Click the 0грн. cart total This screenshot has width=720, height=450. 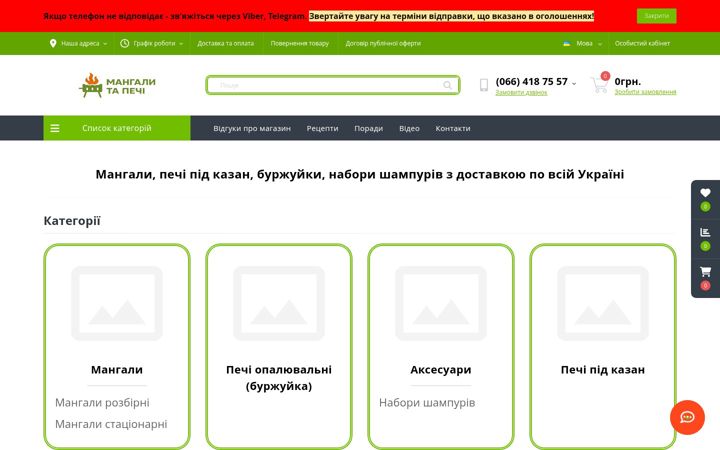point(628,81)
